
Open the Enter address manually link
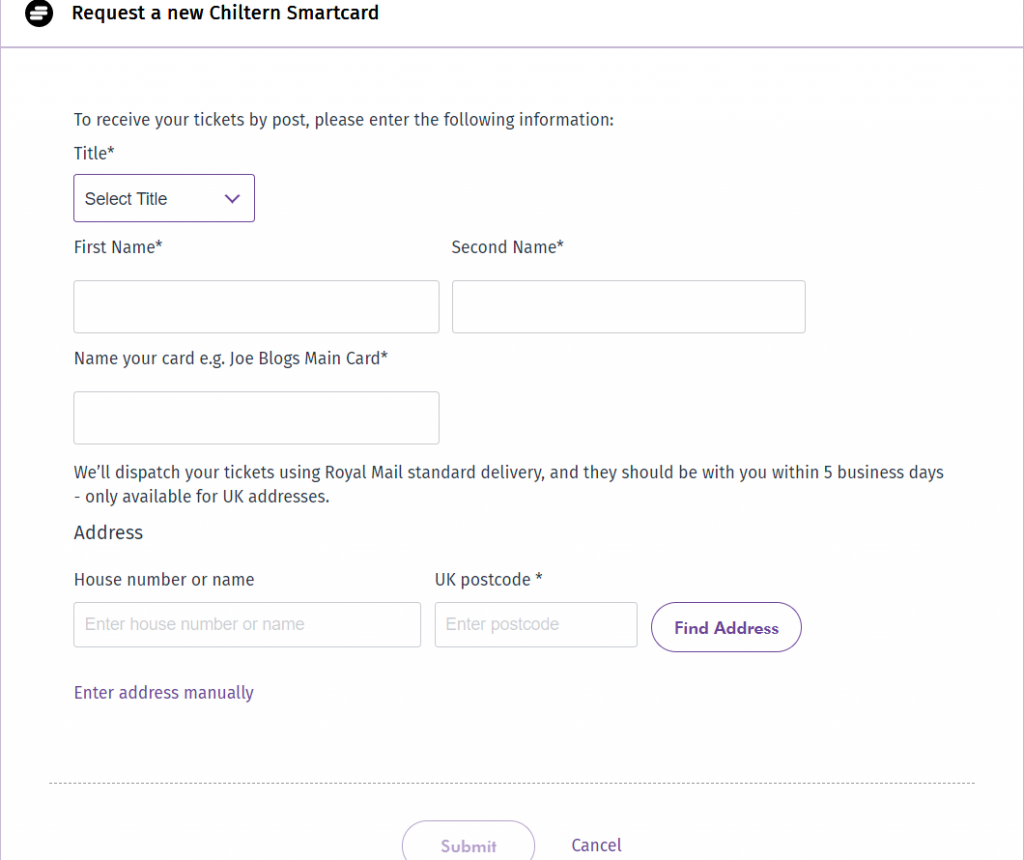click(163, 692)
